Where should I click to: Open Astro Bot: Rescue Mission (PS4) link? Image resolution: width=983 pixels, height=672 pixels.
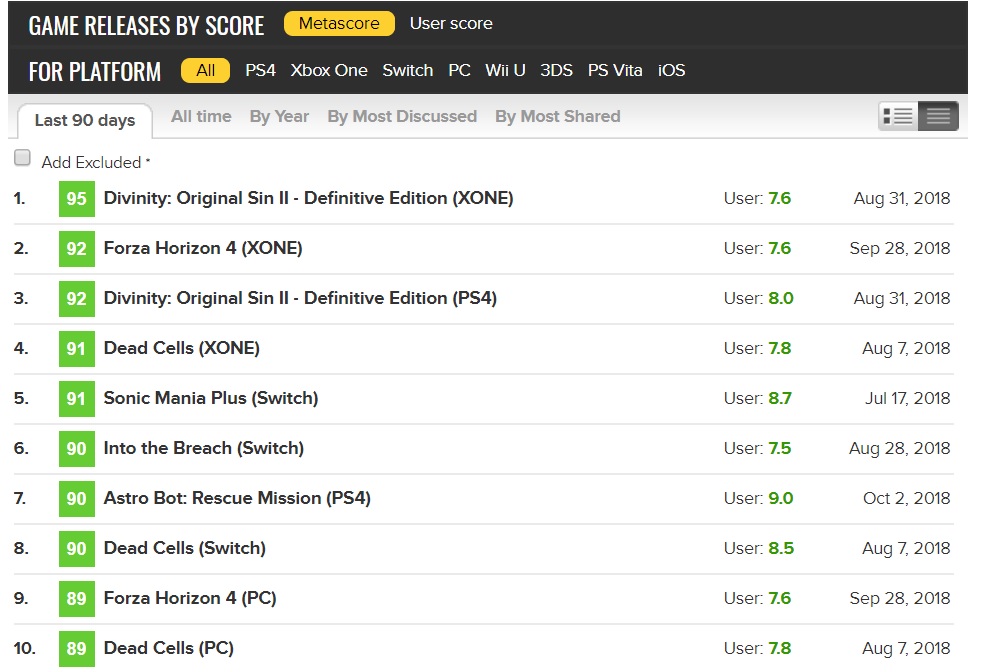(x=237, y=498)
